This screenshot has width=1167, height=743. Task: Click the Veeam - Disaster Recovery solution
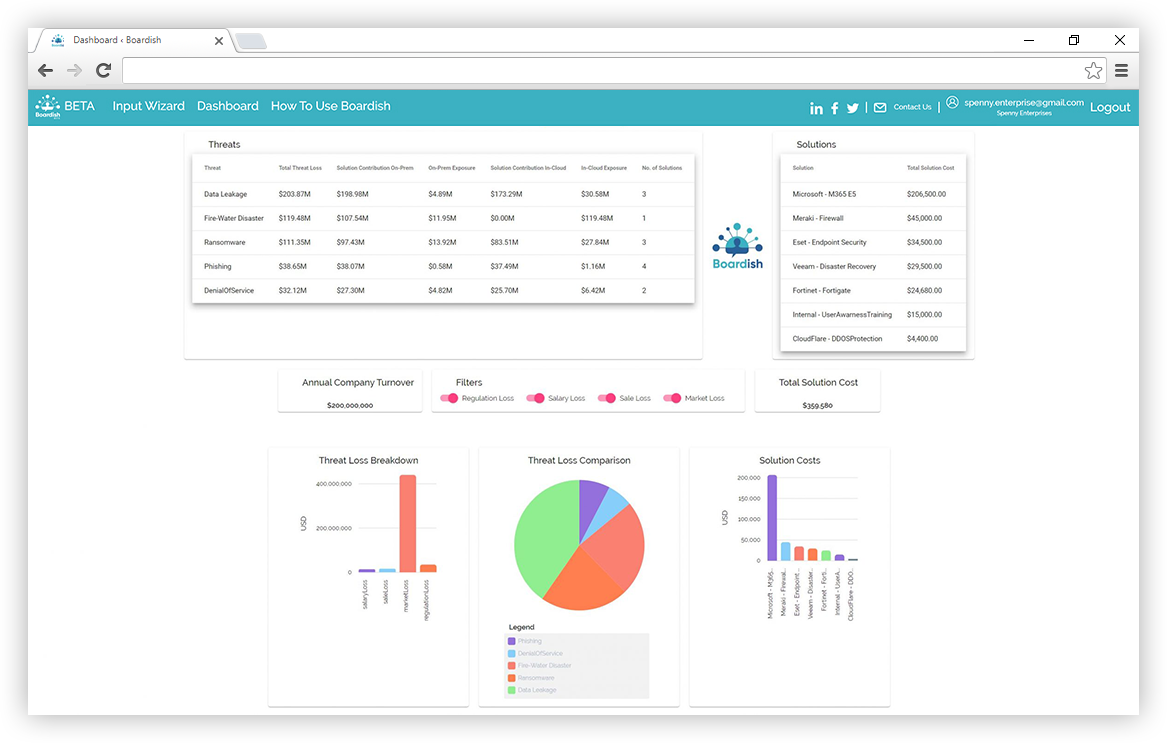[834, 267]
